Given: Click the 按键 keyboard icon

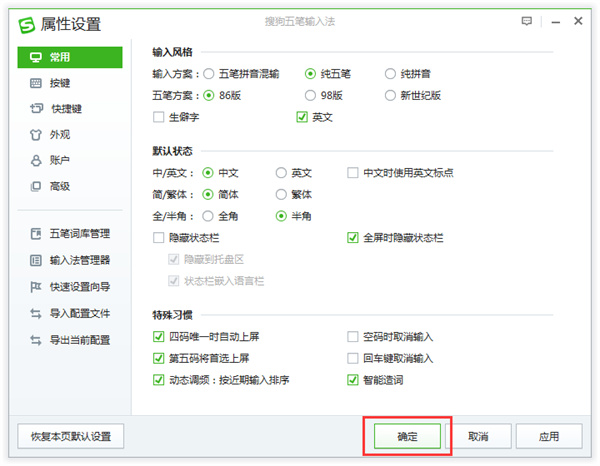Looking at the screenshot, I should (x=36, y=83).
